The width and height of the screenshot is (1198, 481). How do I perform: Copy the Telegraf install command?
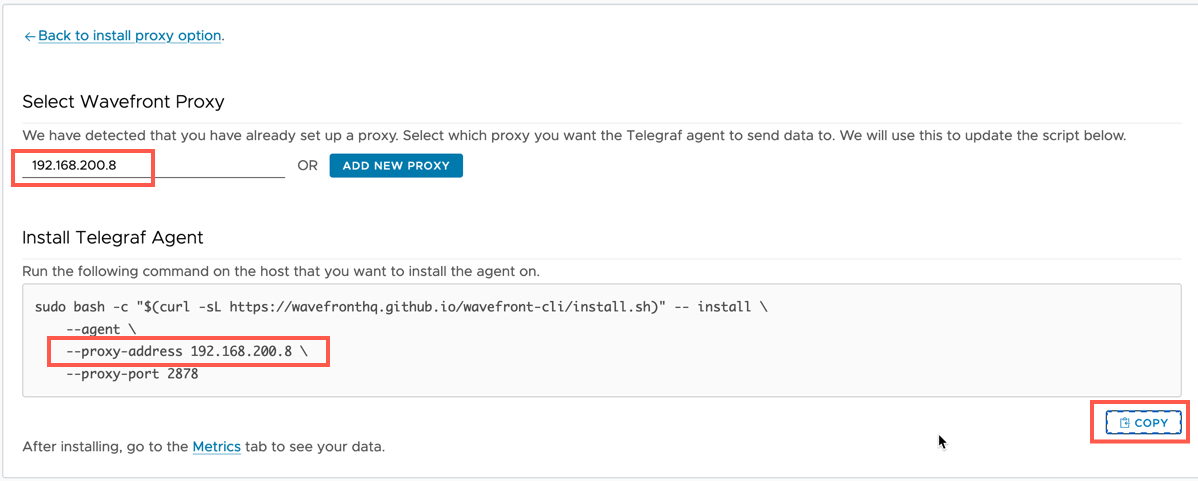click(1144, 423)
